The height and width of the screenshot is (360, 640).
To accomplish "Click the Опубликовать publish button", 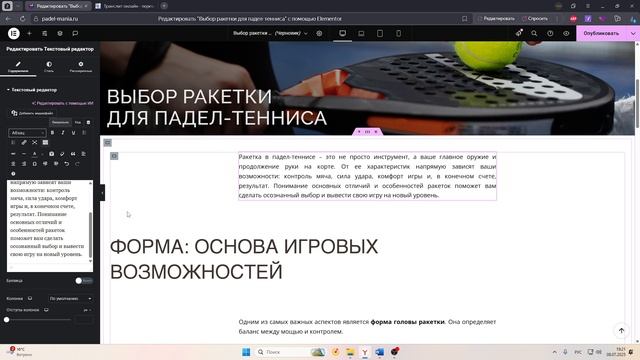I will pos(601,33).
